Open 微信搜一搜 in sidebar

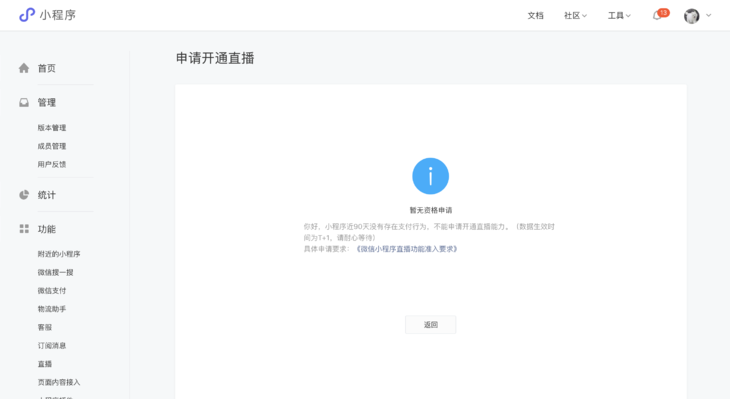[55, 272]
